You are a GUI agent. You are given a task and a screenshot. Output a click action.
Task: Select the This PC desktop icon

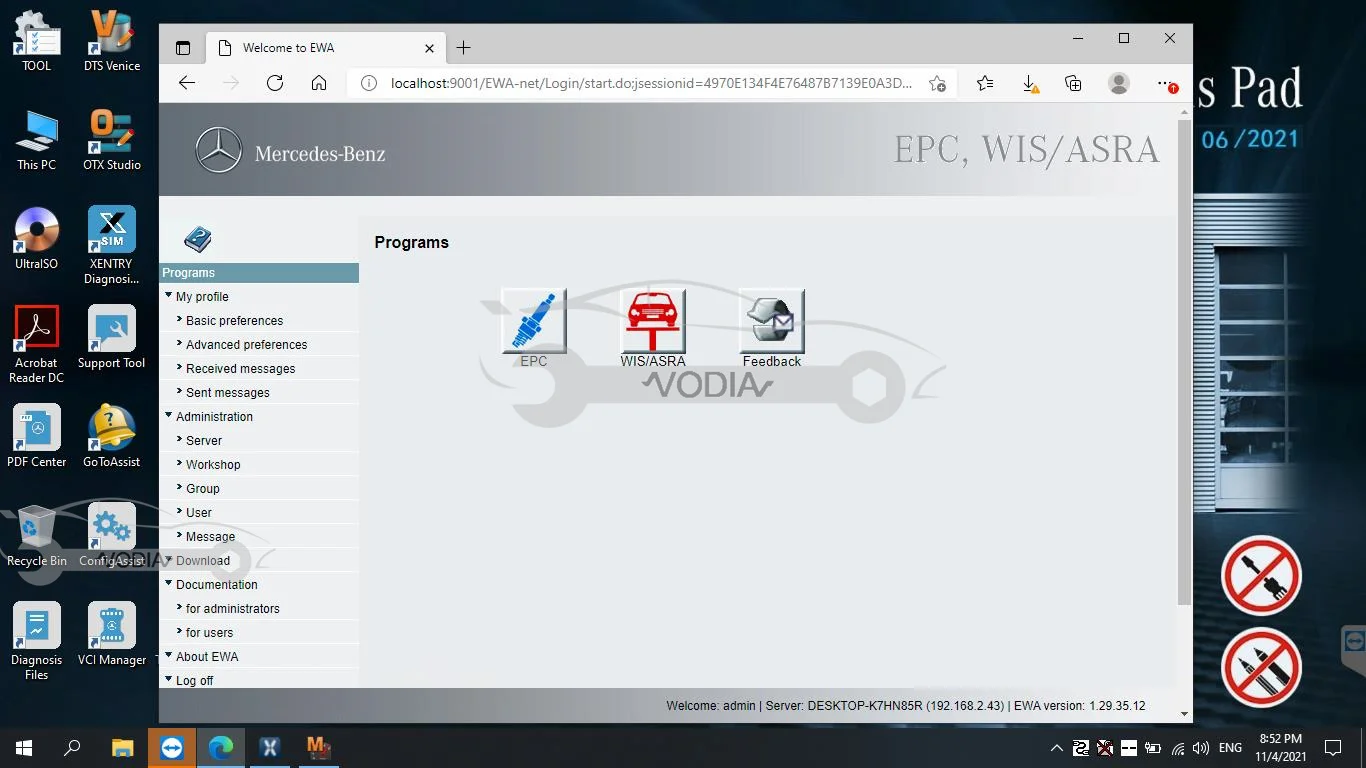pyautogui.click(x=37, y=140)
